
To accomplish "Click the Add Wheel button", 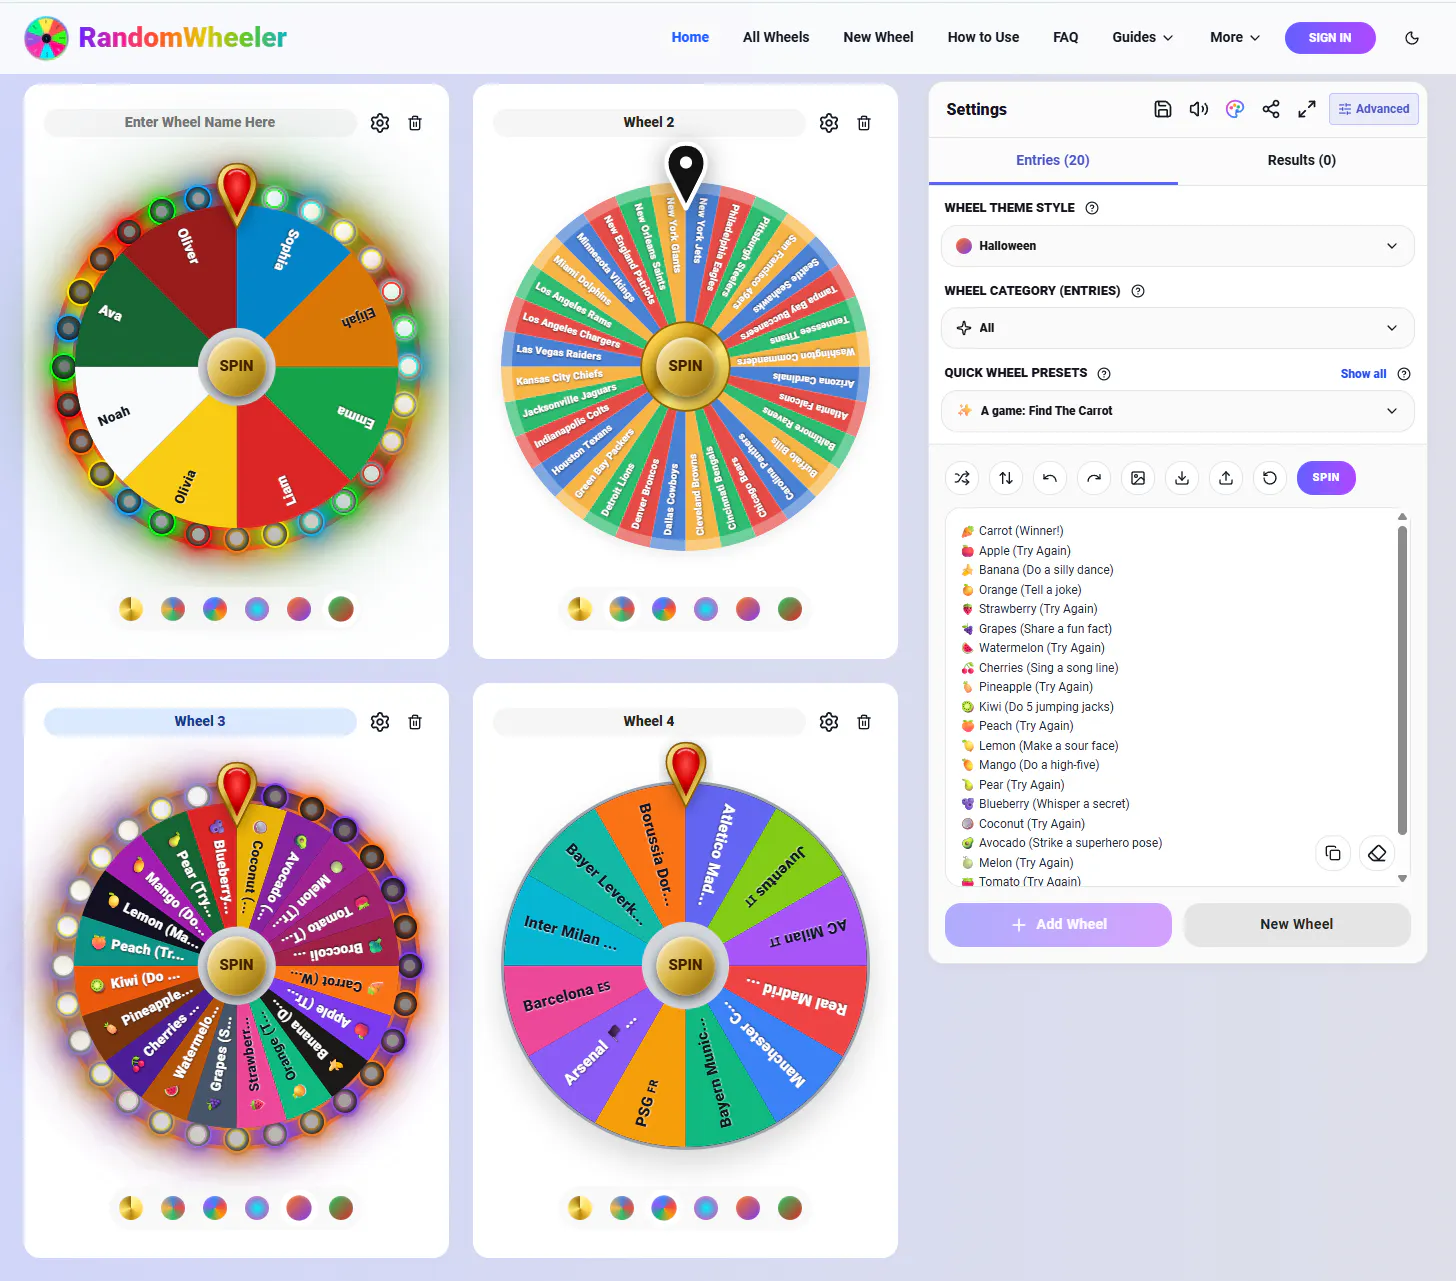I will click(1058, 925).
